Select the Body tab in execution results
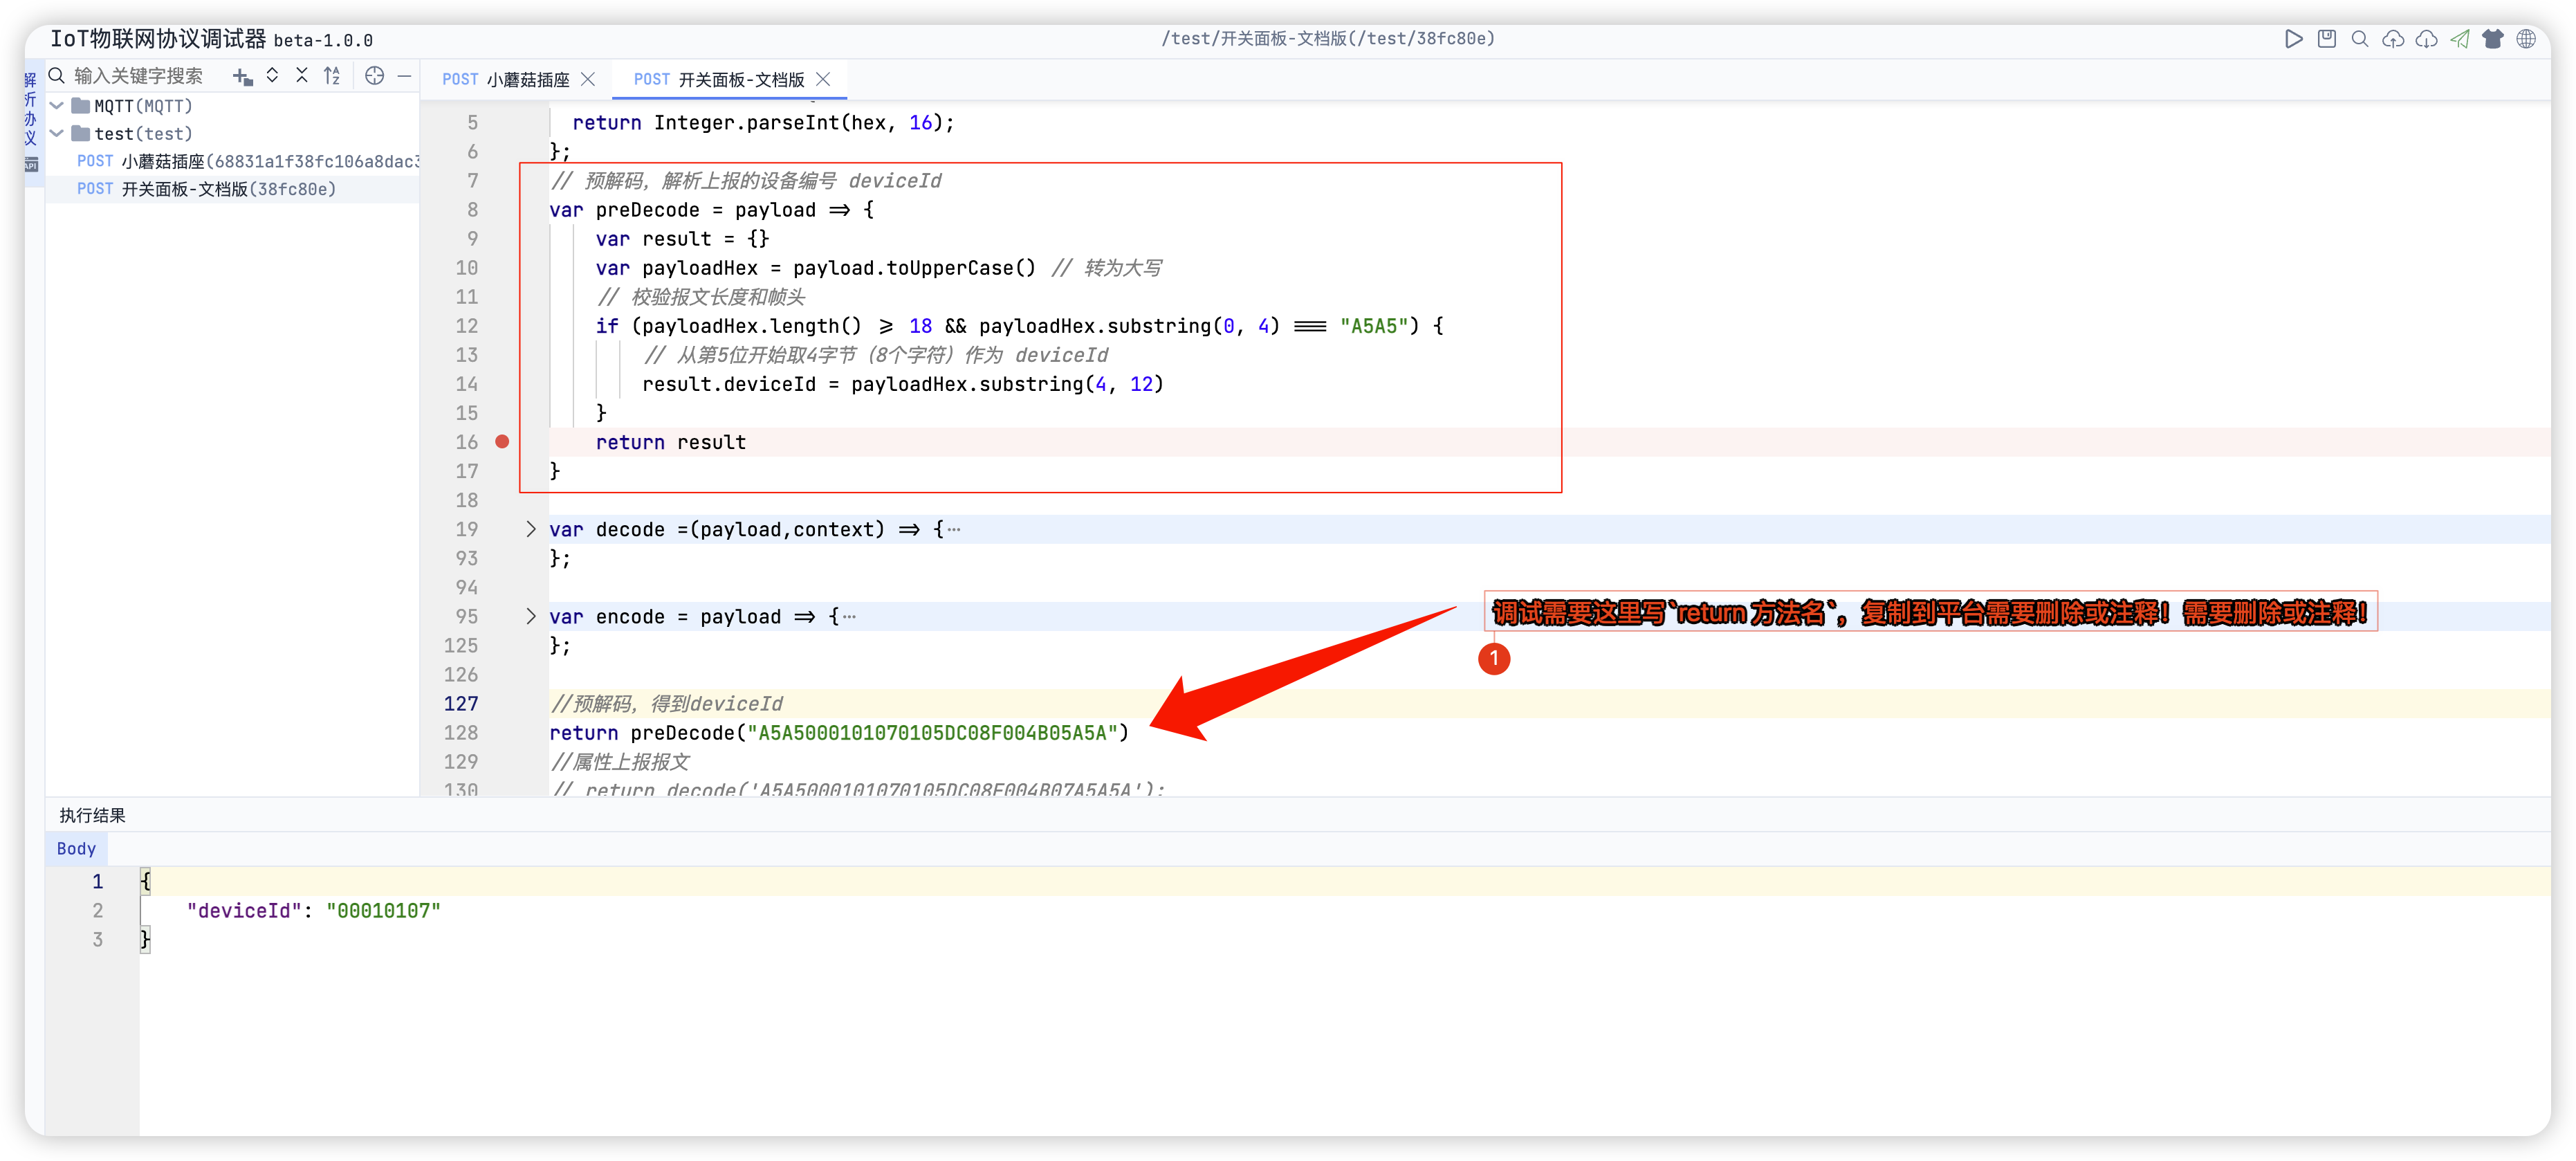The width and height of the screenshot is (2576, 1161). (76, 848)
